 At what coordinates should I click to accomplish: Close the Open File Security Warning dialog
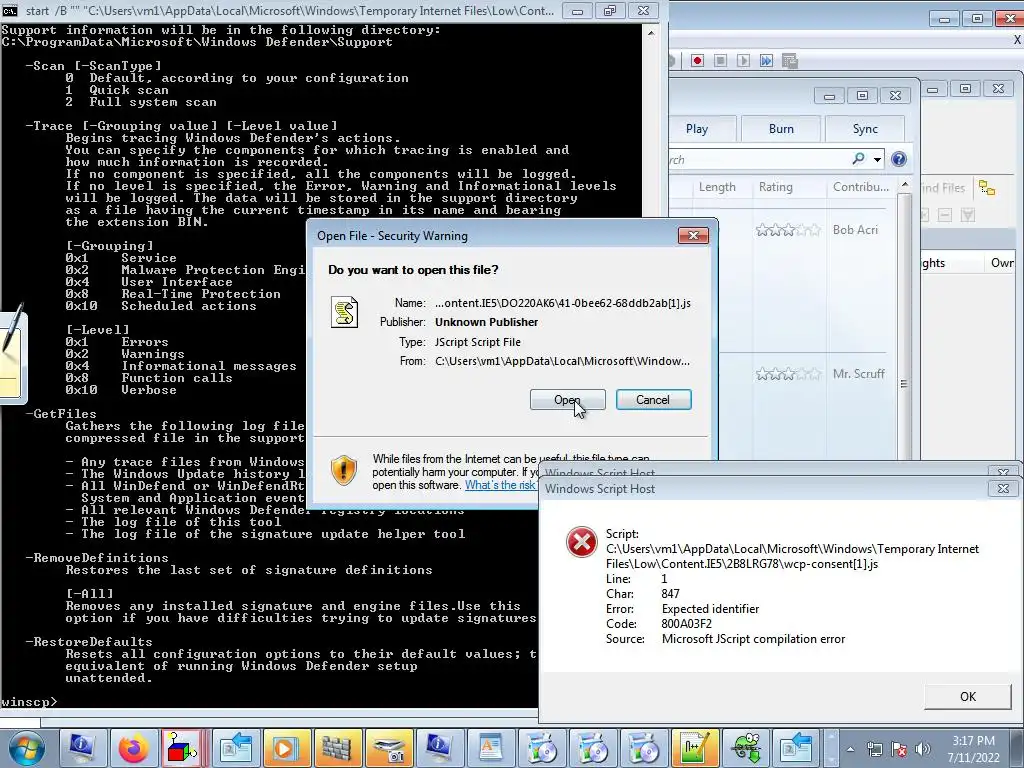click(x=693, y=236)
